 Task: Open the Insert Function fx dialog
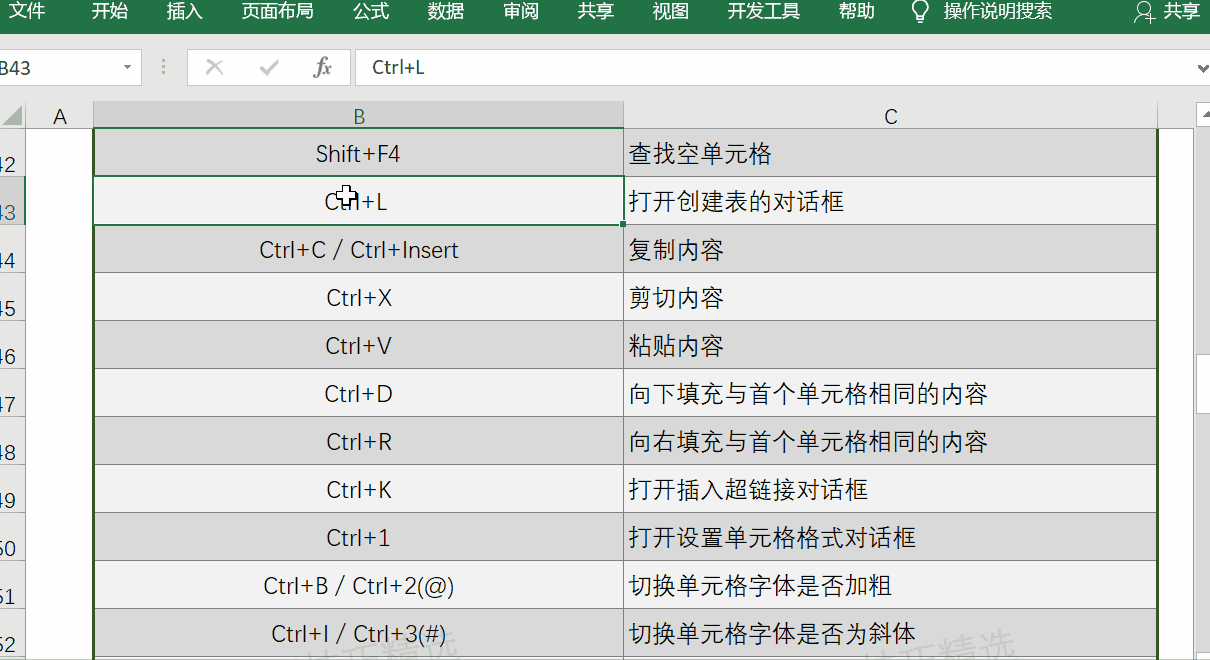322,67
